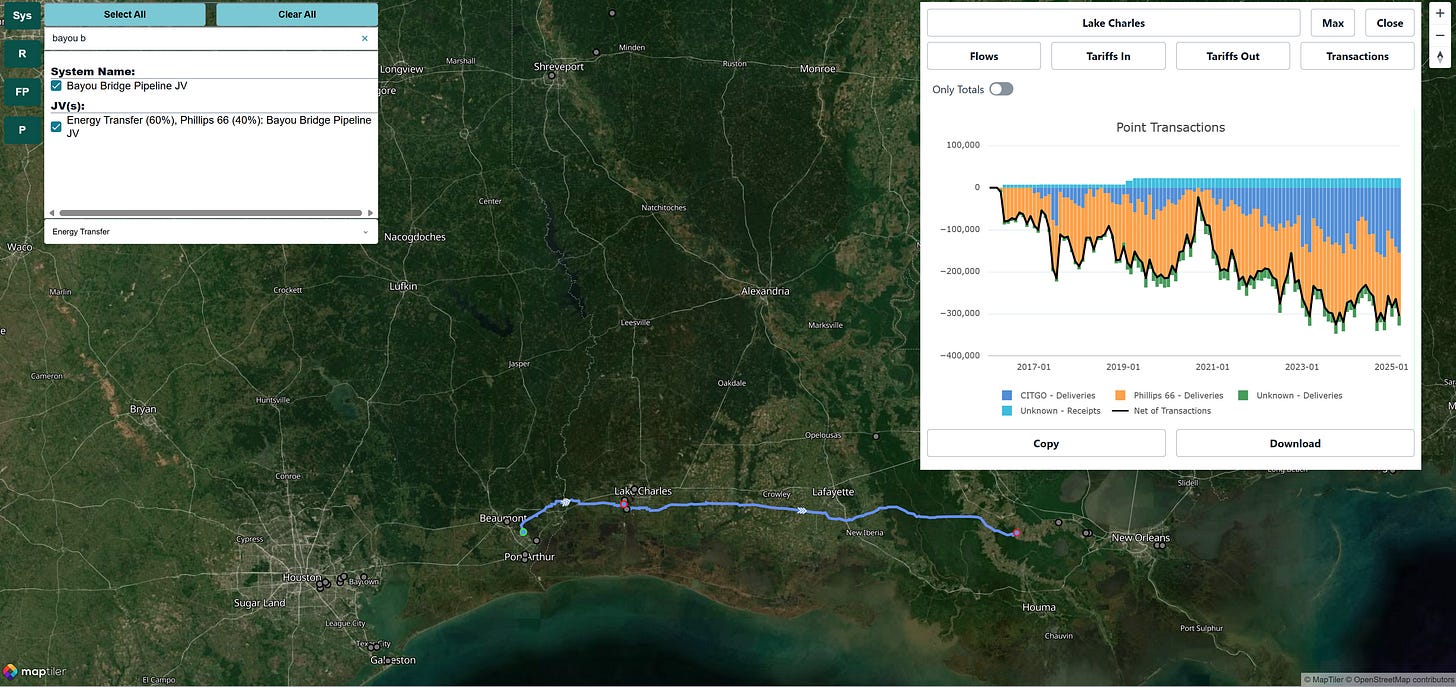Select the pink marker at pipeline's eastern end
The width and height of the screenshot is (1456, 687).
coord(1016,533)
